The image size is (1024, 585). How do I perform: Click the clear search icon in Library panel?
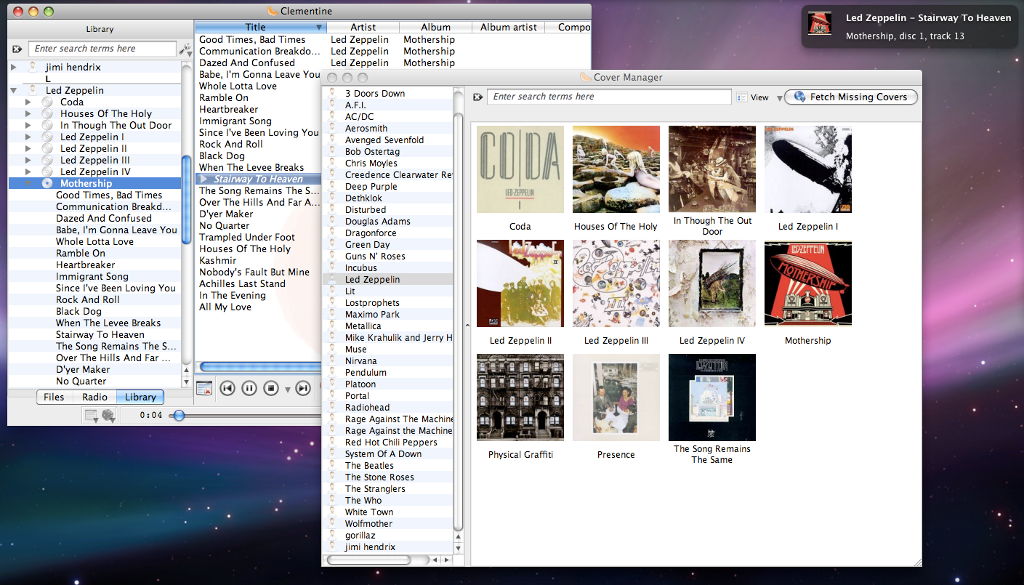(x=17, y=49)
